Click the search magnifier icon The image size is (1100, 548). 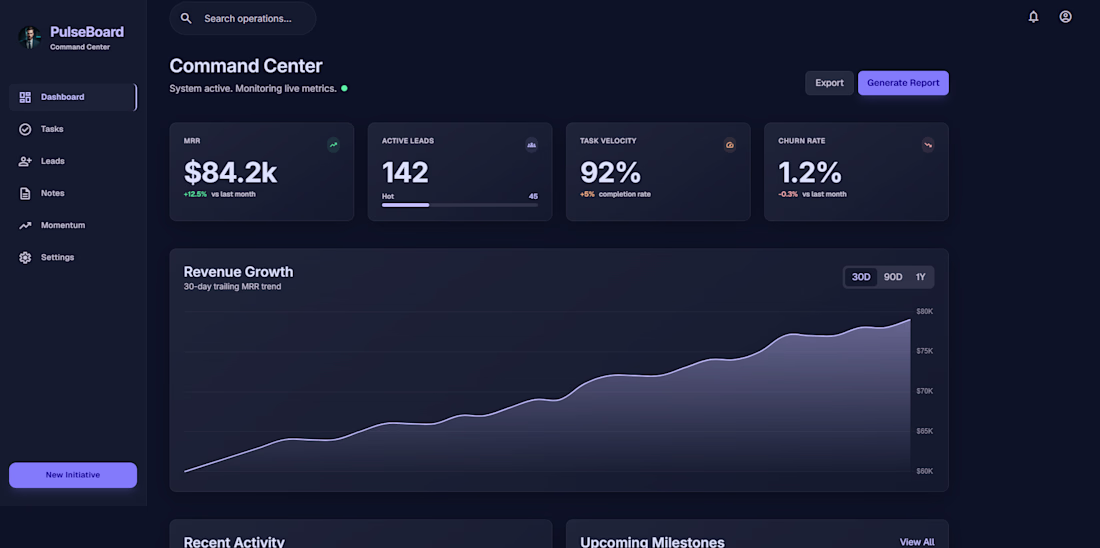186,18
